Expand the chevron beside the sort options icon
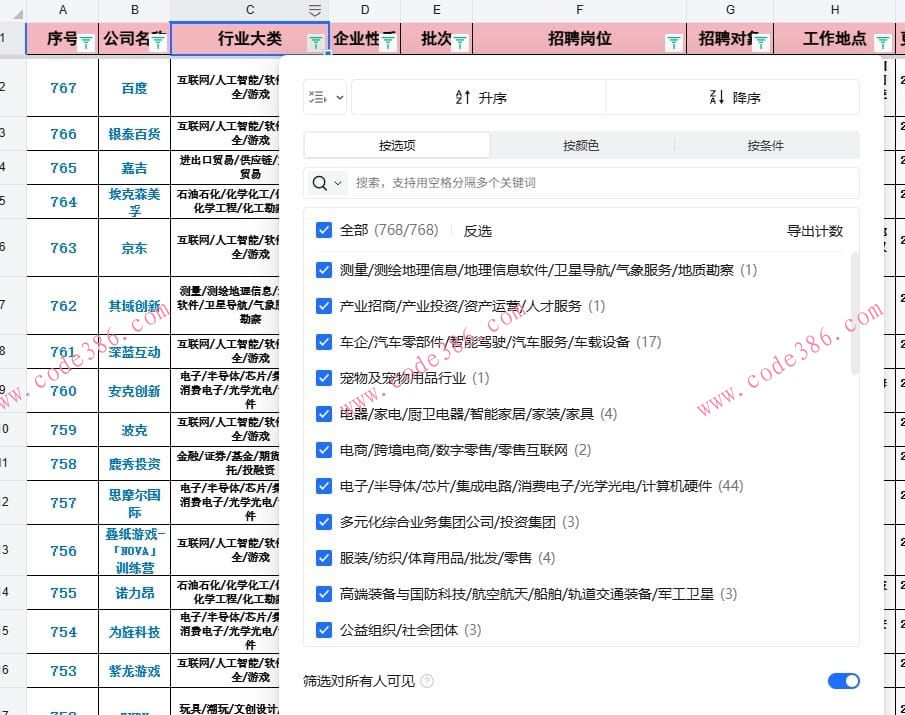The height and width of the screenshot is (715, 905). (x=338, y=97)
